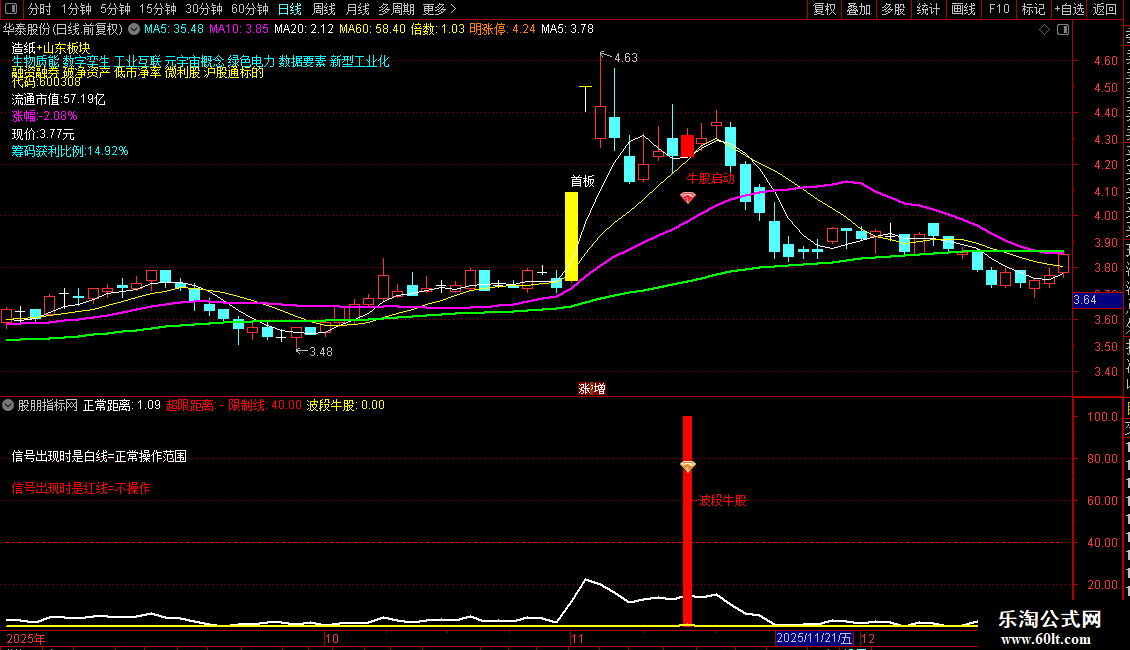Click the 信号出现时是红线=不操作 note
The height and width of the screenshot is (650, 1130).
[x=81, y=489]
